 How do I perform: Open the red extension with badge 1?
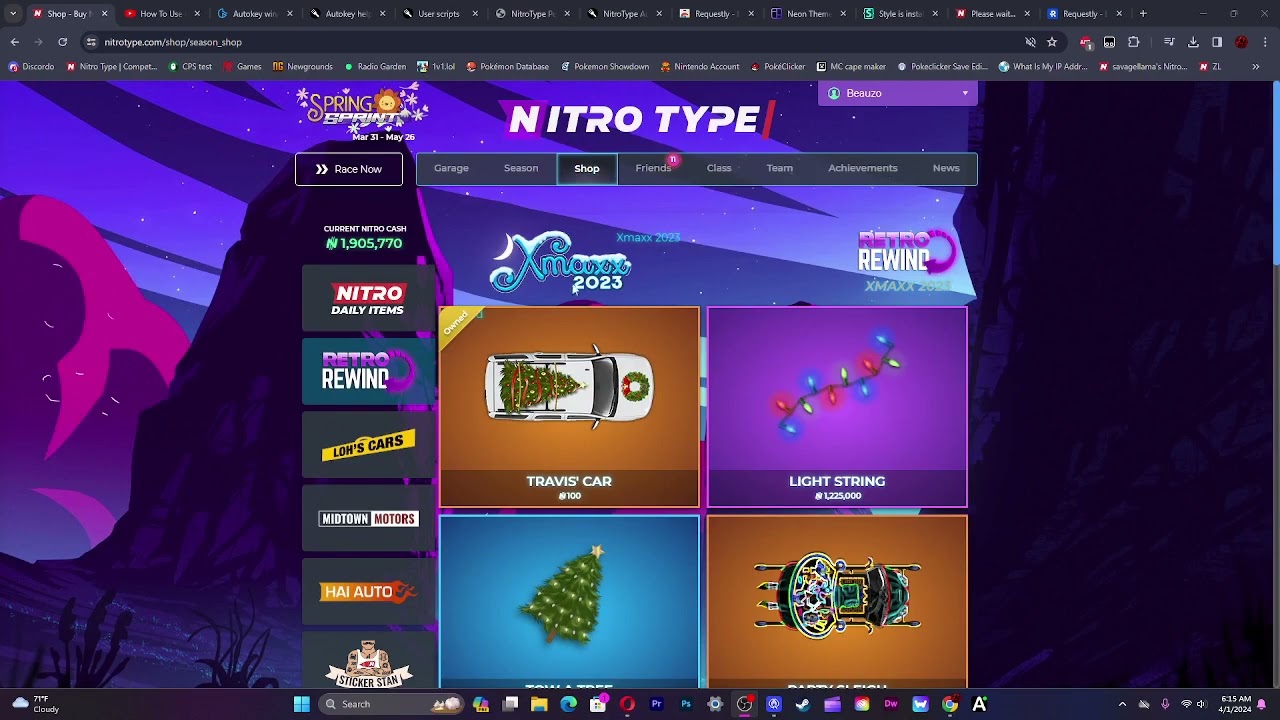tap(1086, 42)
